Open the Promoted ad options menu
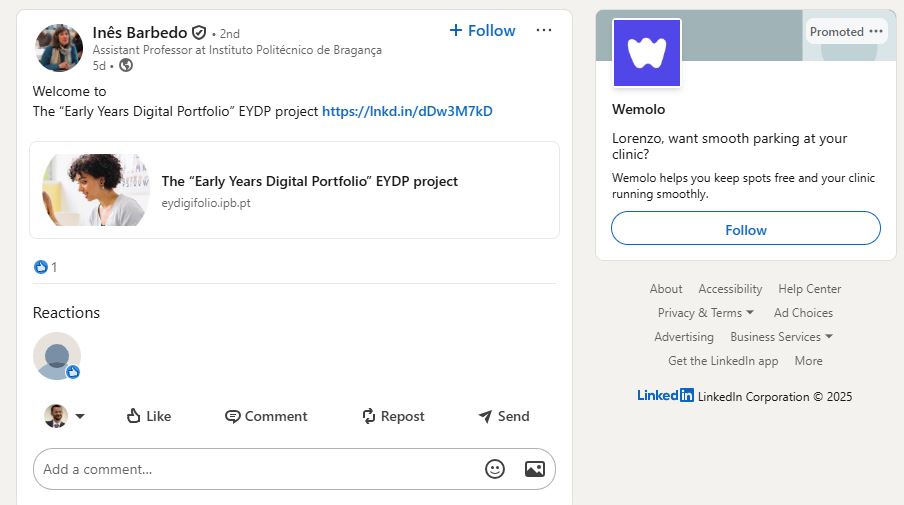The height and width of the screenshot is (505, 904). coord(876,32)
